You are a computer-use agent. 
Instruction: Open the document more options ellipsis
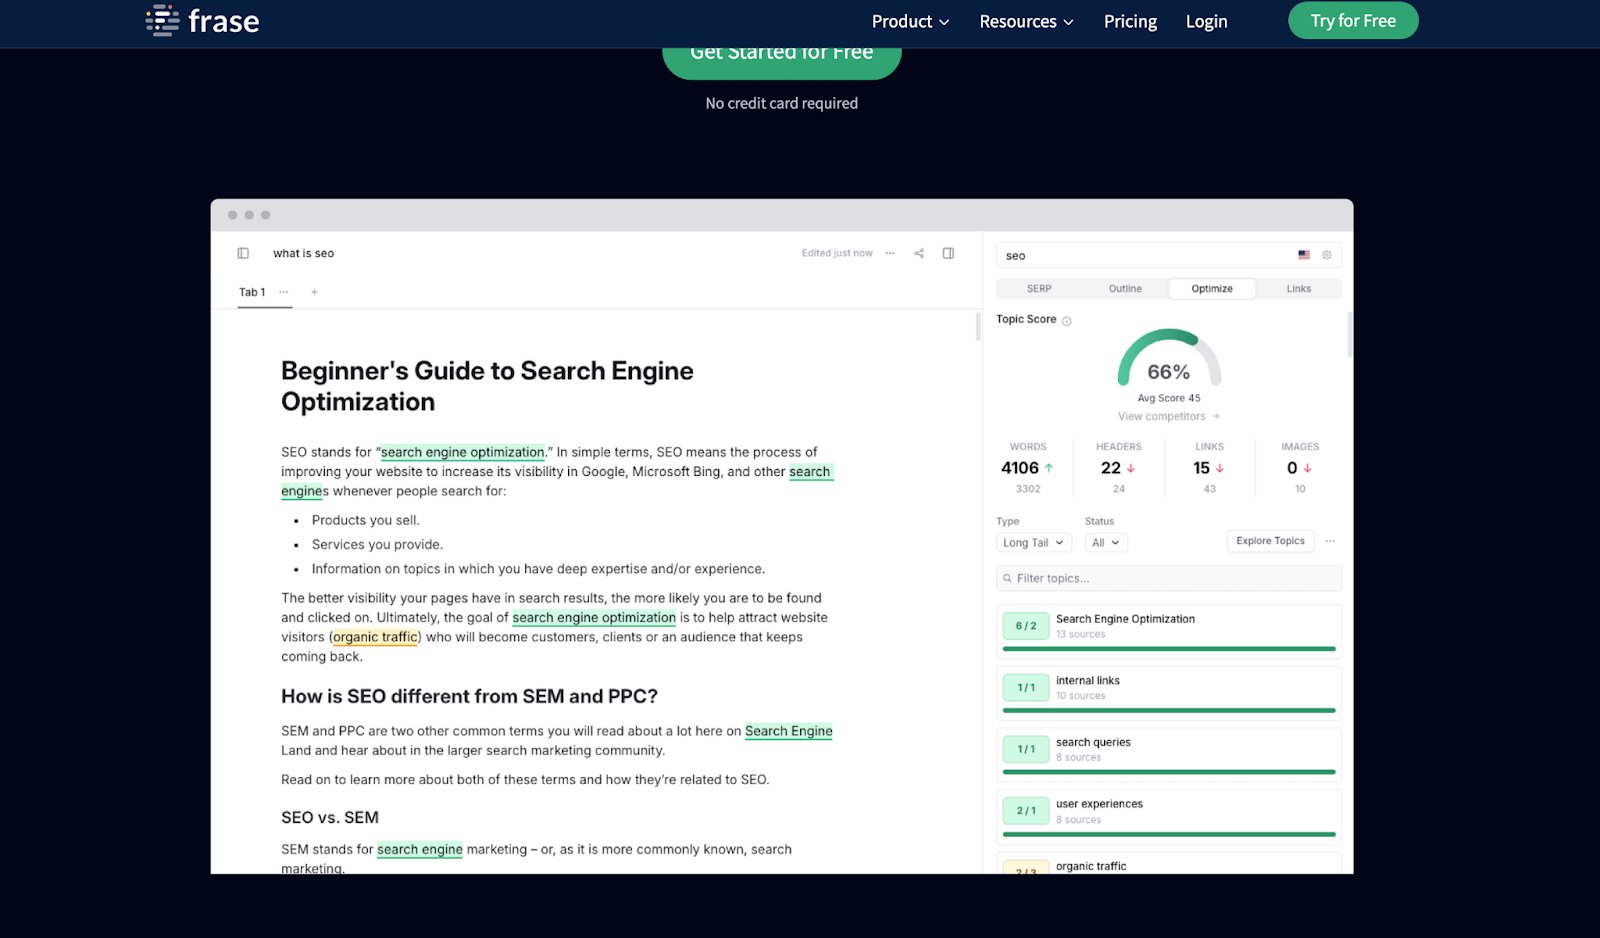[x=890, y=253]
